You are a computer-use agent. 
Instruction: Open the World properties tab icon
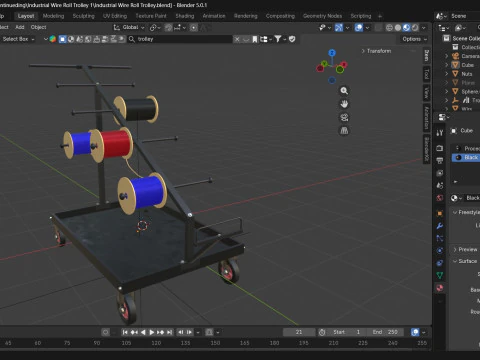[440, 198]
